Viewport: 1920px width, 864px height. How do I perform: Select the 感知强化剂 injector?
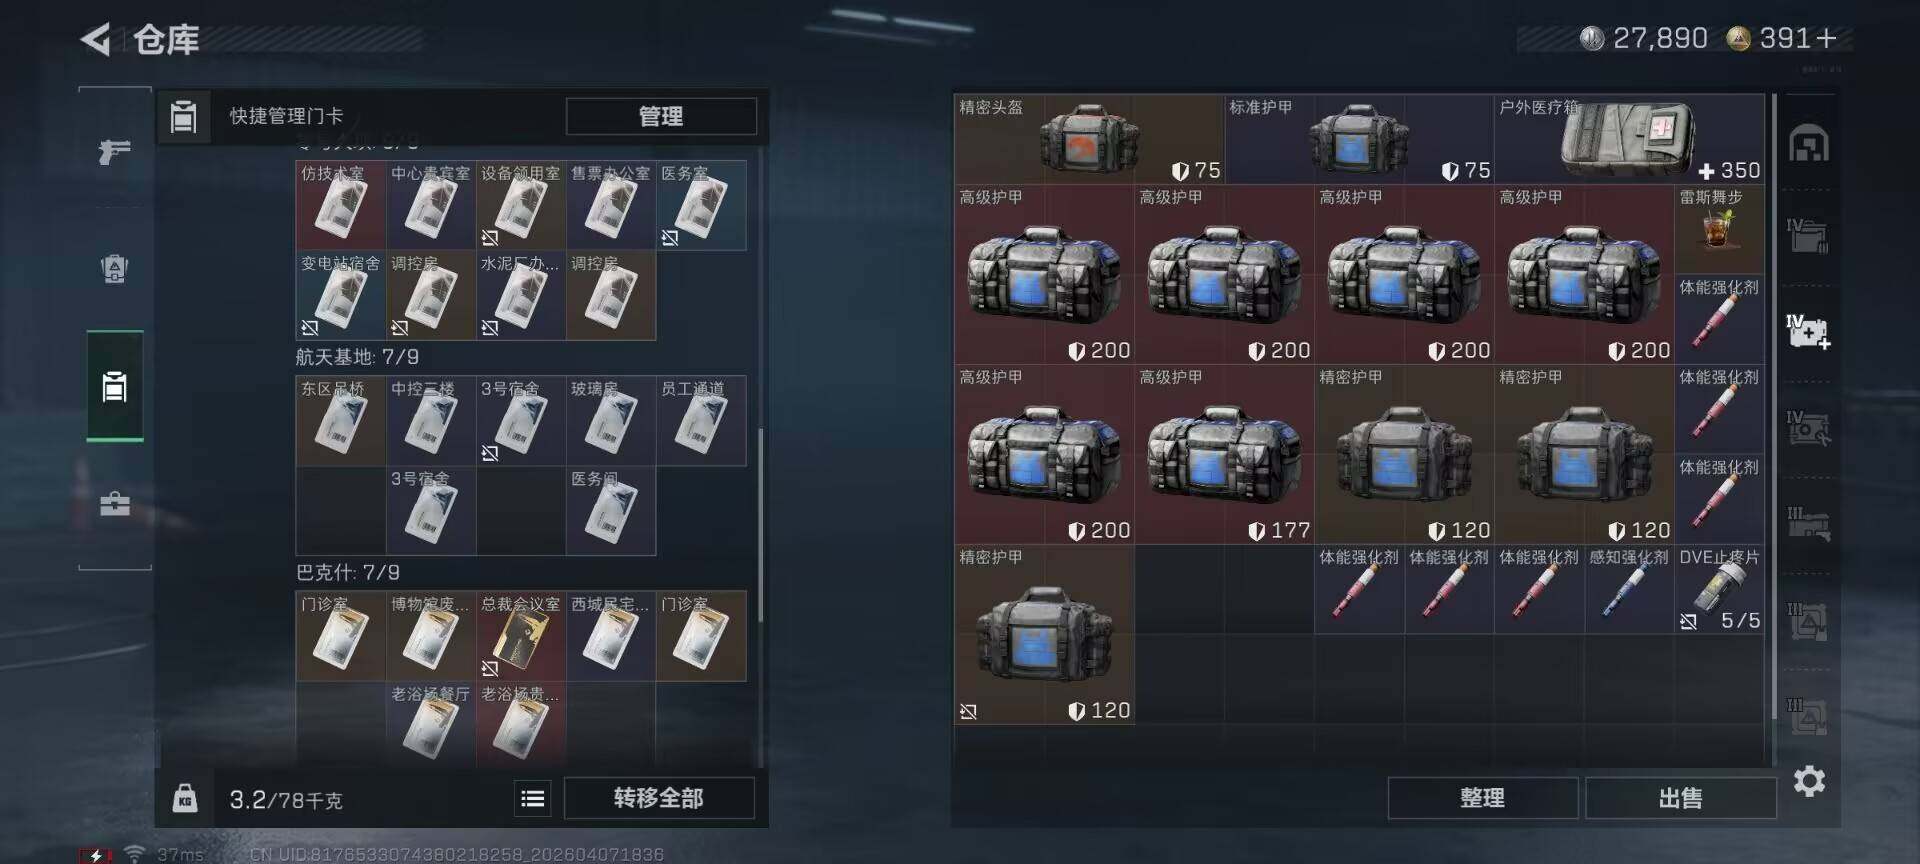(1629, 589)
